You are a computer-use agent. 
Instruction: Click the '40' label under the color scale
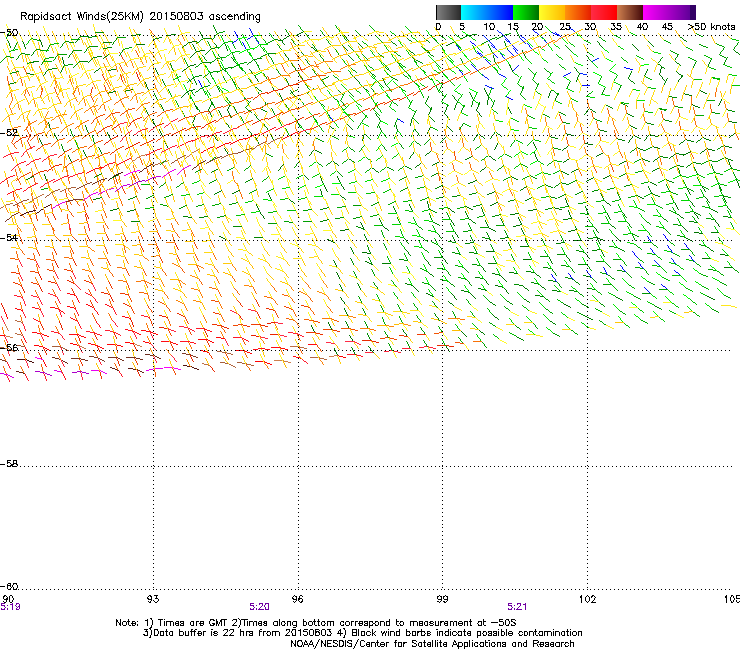(x=642, y=27)
